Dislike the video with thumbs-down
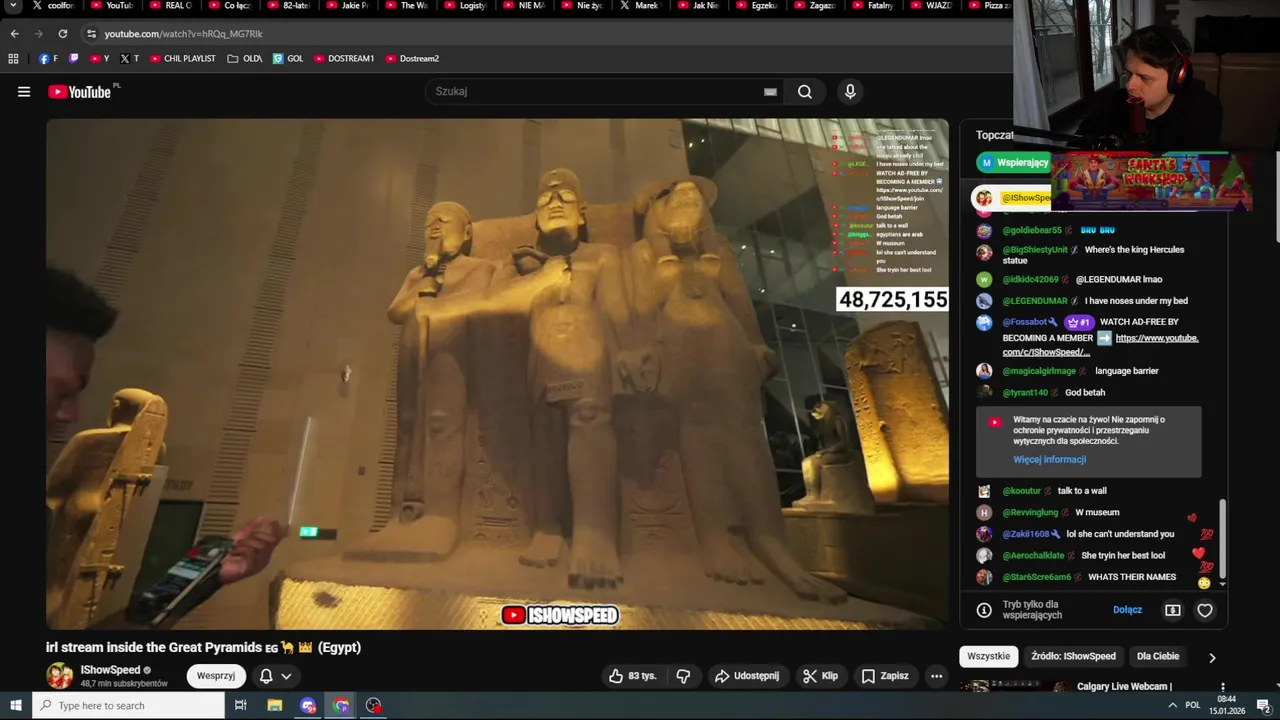 tap(683, 676)
